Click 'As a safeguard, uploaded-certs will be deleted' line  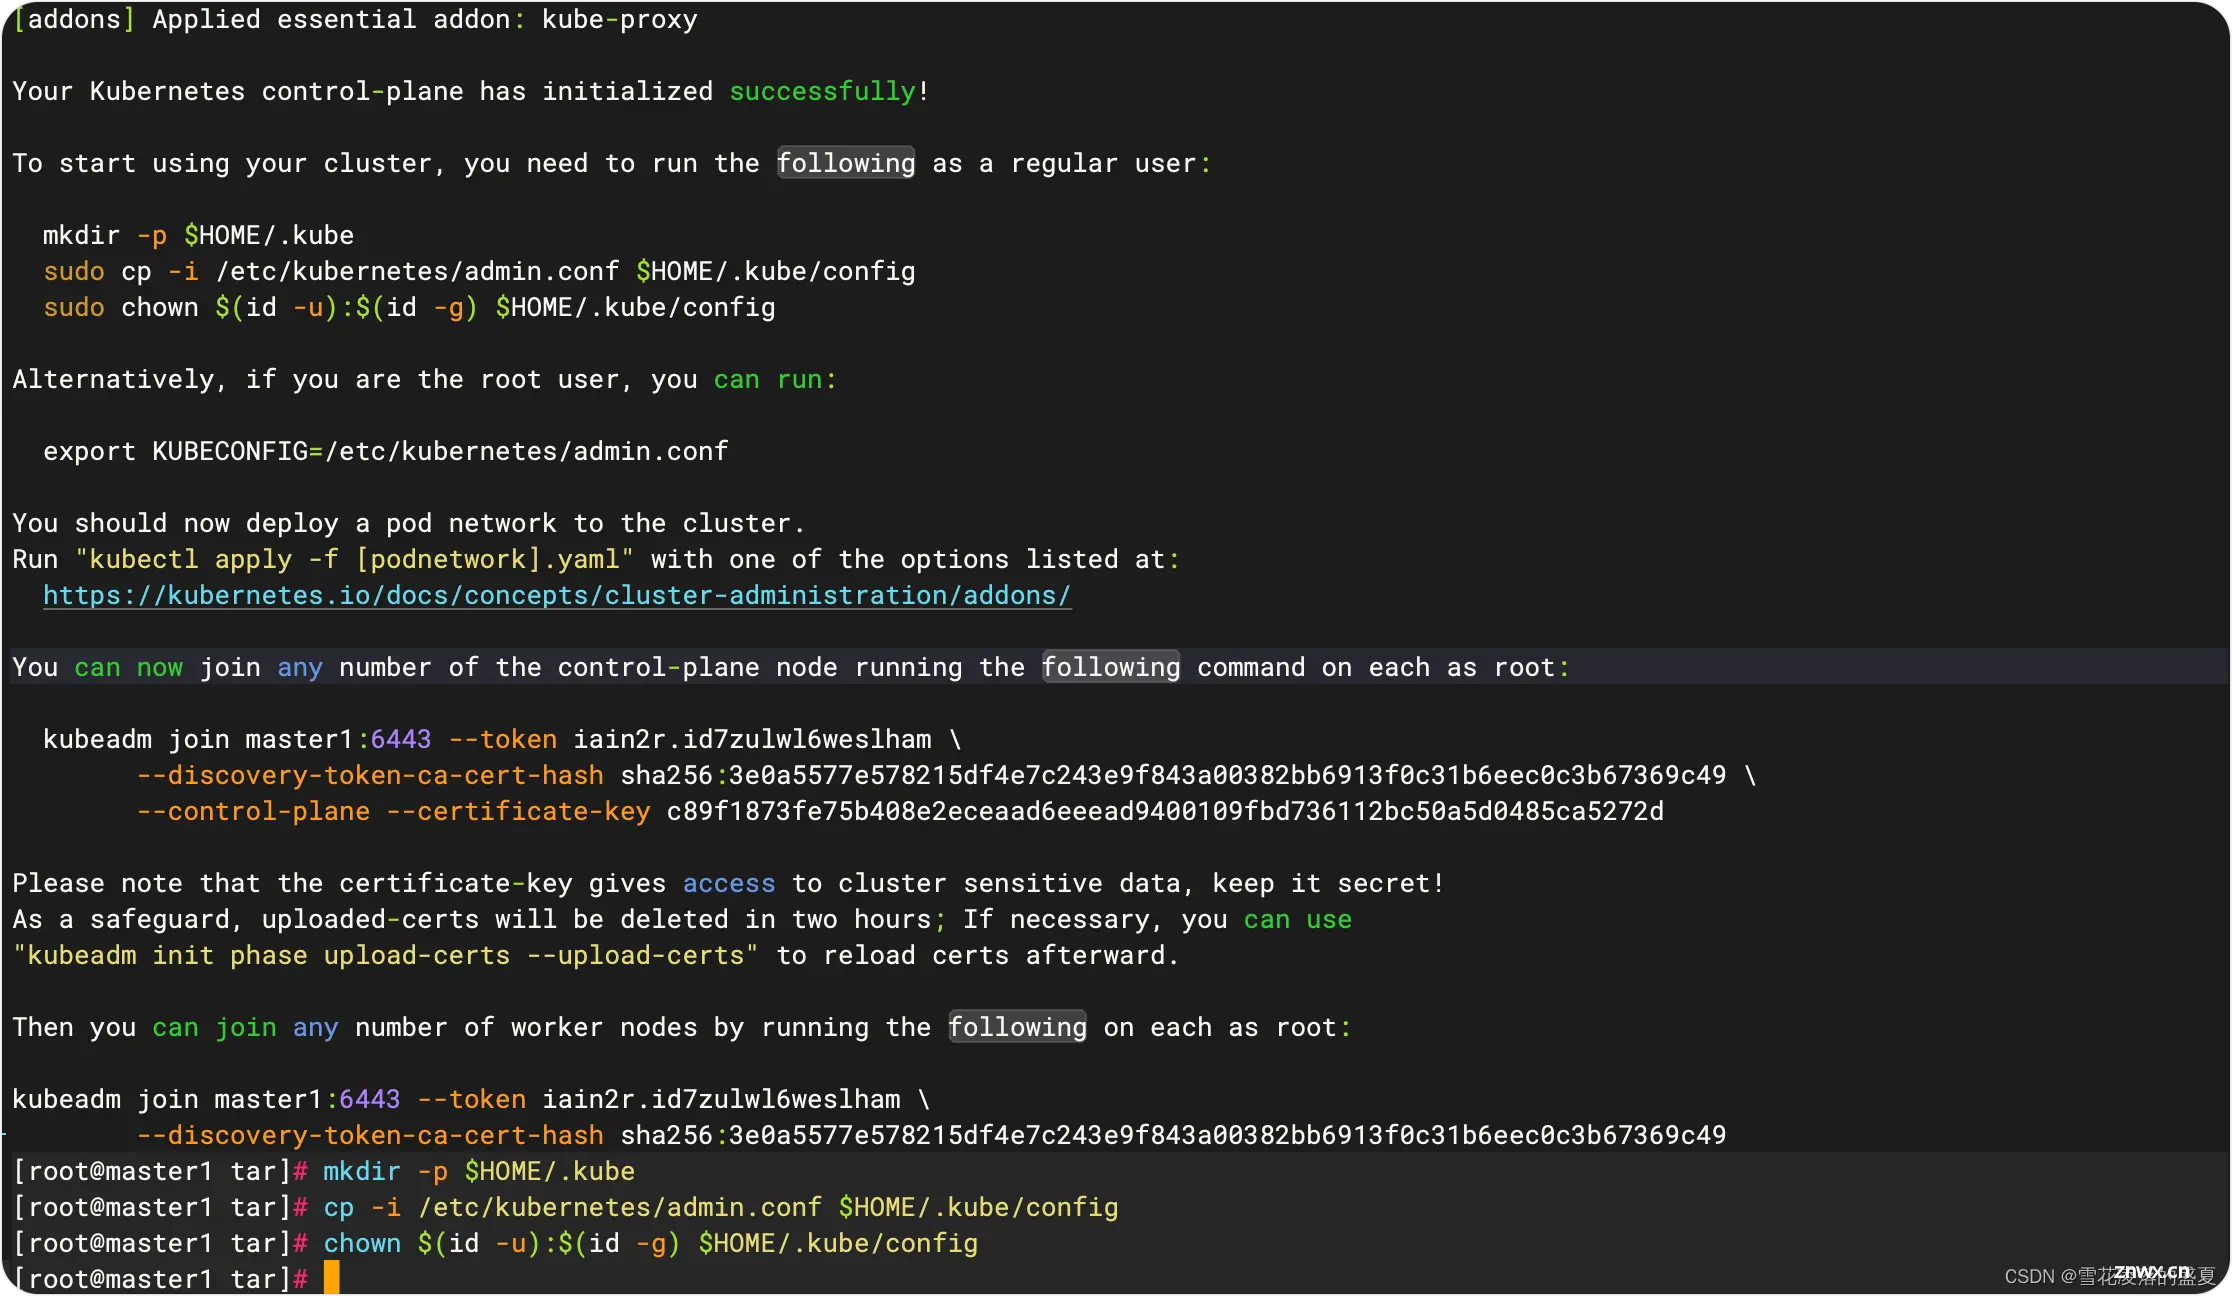681,919
